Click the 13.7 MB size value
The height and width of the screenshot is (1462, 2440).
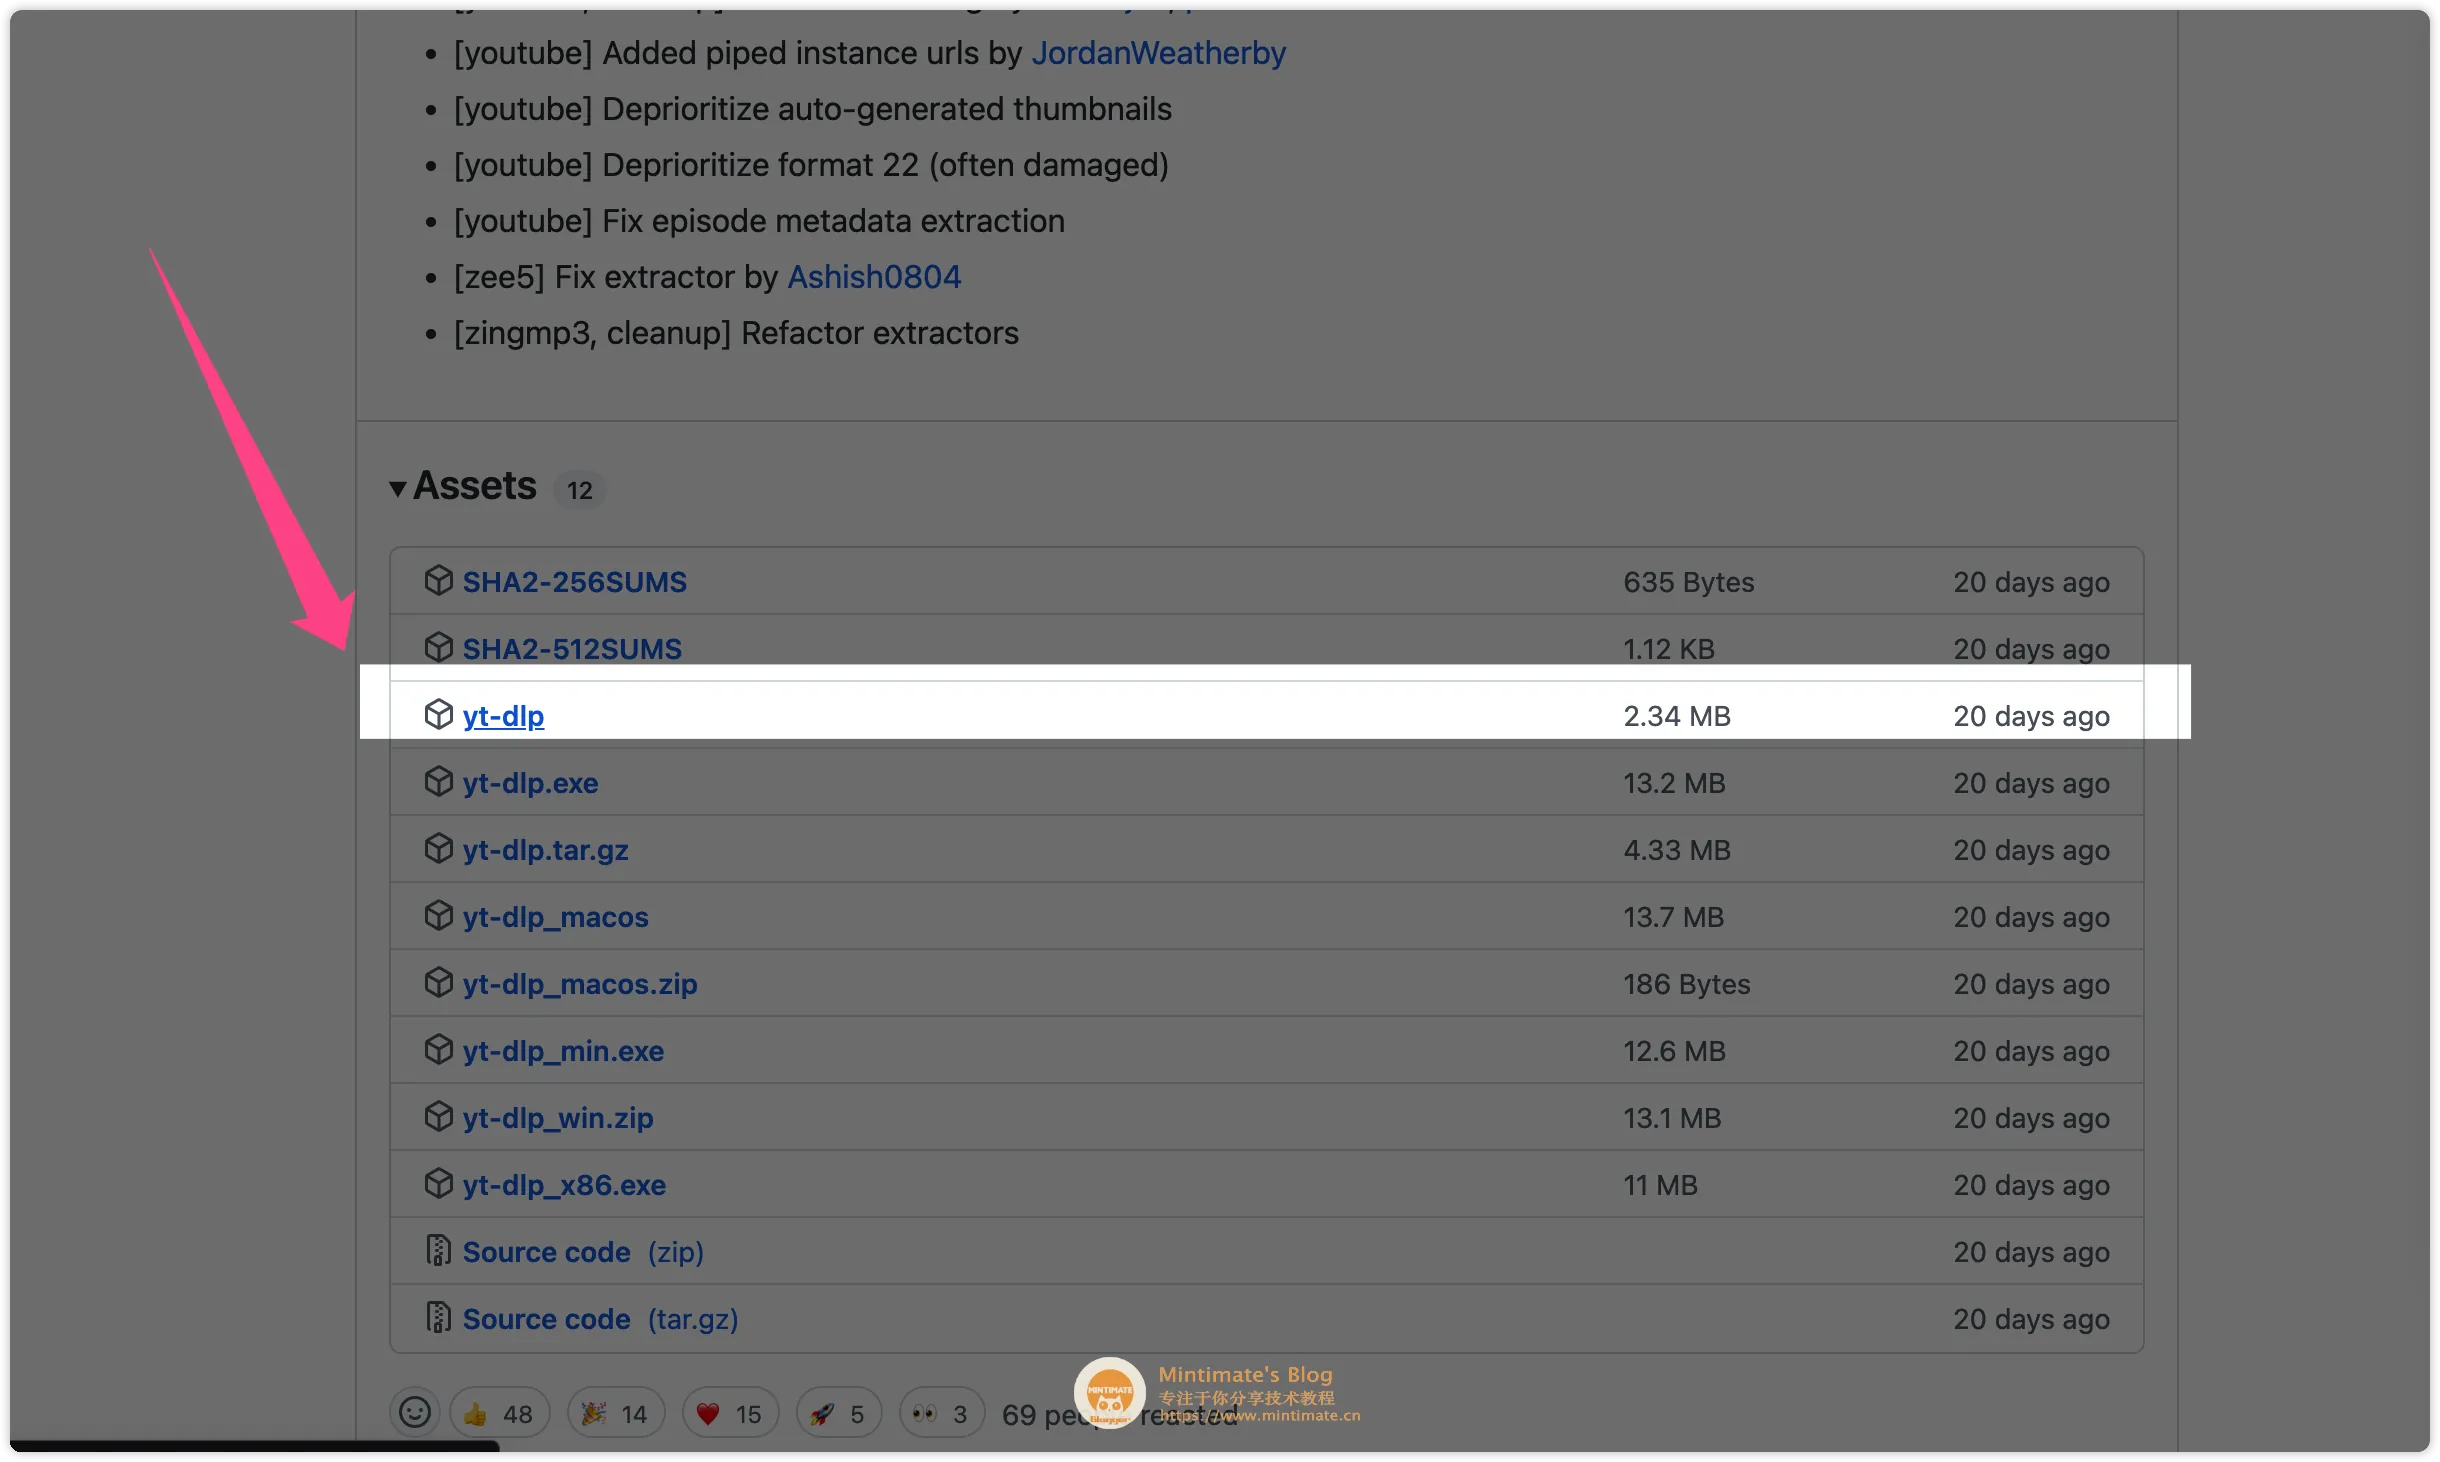pos(1674,917)
